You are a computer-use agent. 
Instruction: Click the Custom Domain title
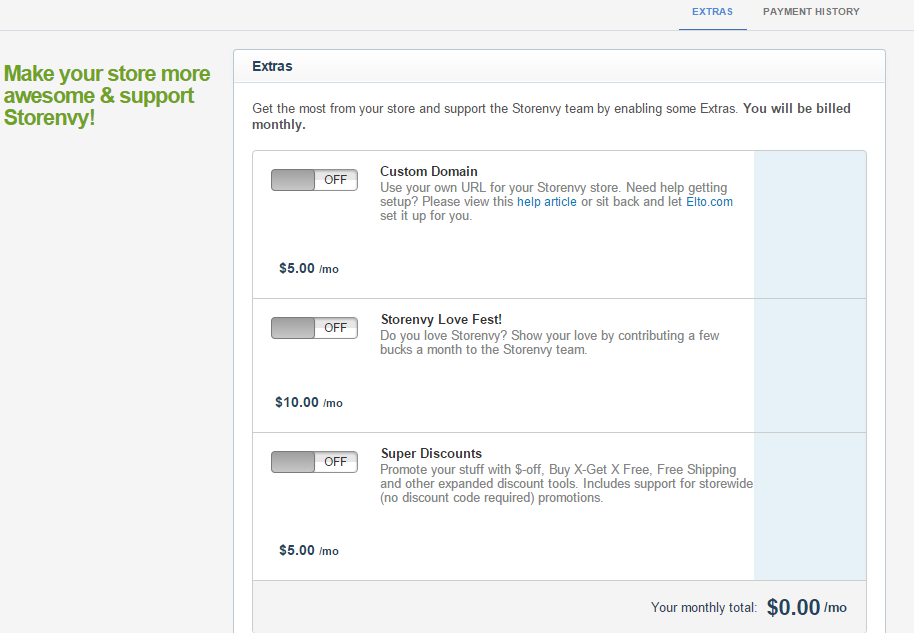click(x=429, y=172)
